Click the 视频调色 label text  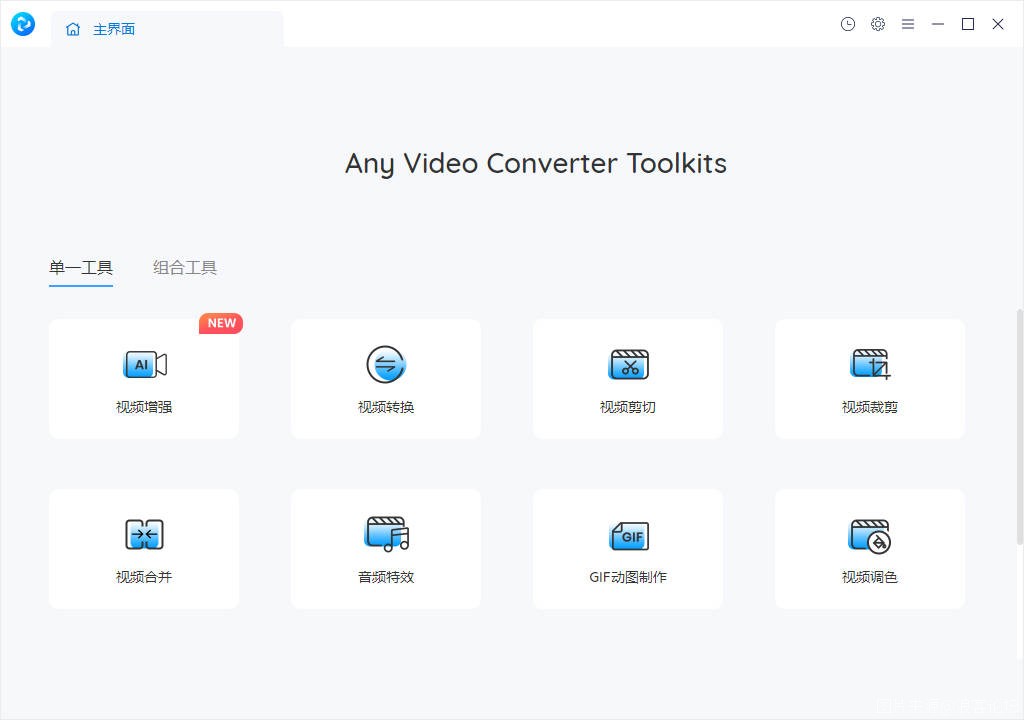870,577
